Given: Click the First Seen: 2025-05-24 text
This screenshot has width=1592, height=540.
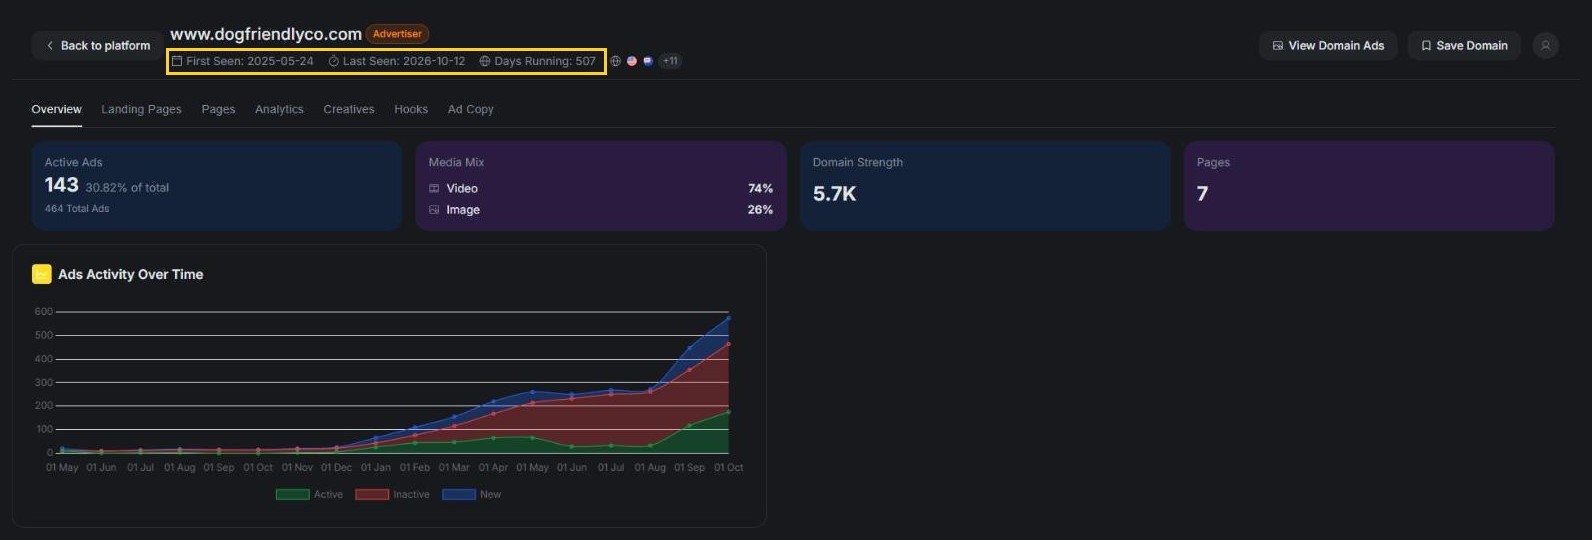Looking at the screenshot, I should pyautogui.click(x=250, y=61).
